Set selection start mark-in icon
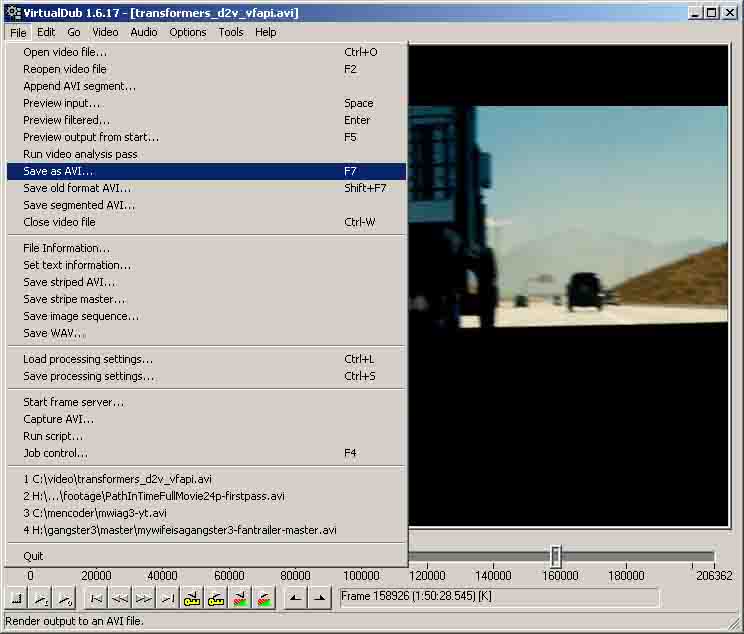This screenshot has height=634, width=744. click(295, 599)
